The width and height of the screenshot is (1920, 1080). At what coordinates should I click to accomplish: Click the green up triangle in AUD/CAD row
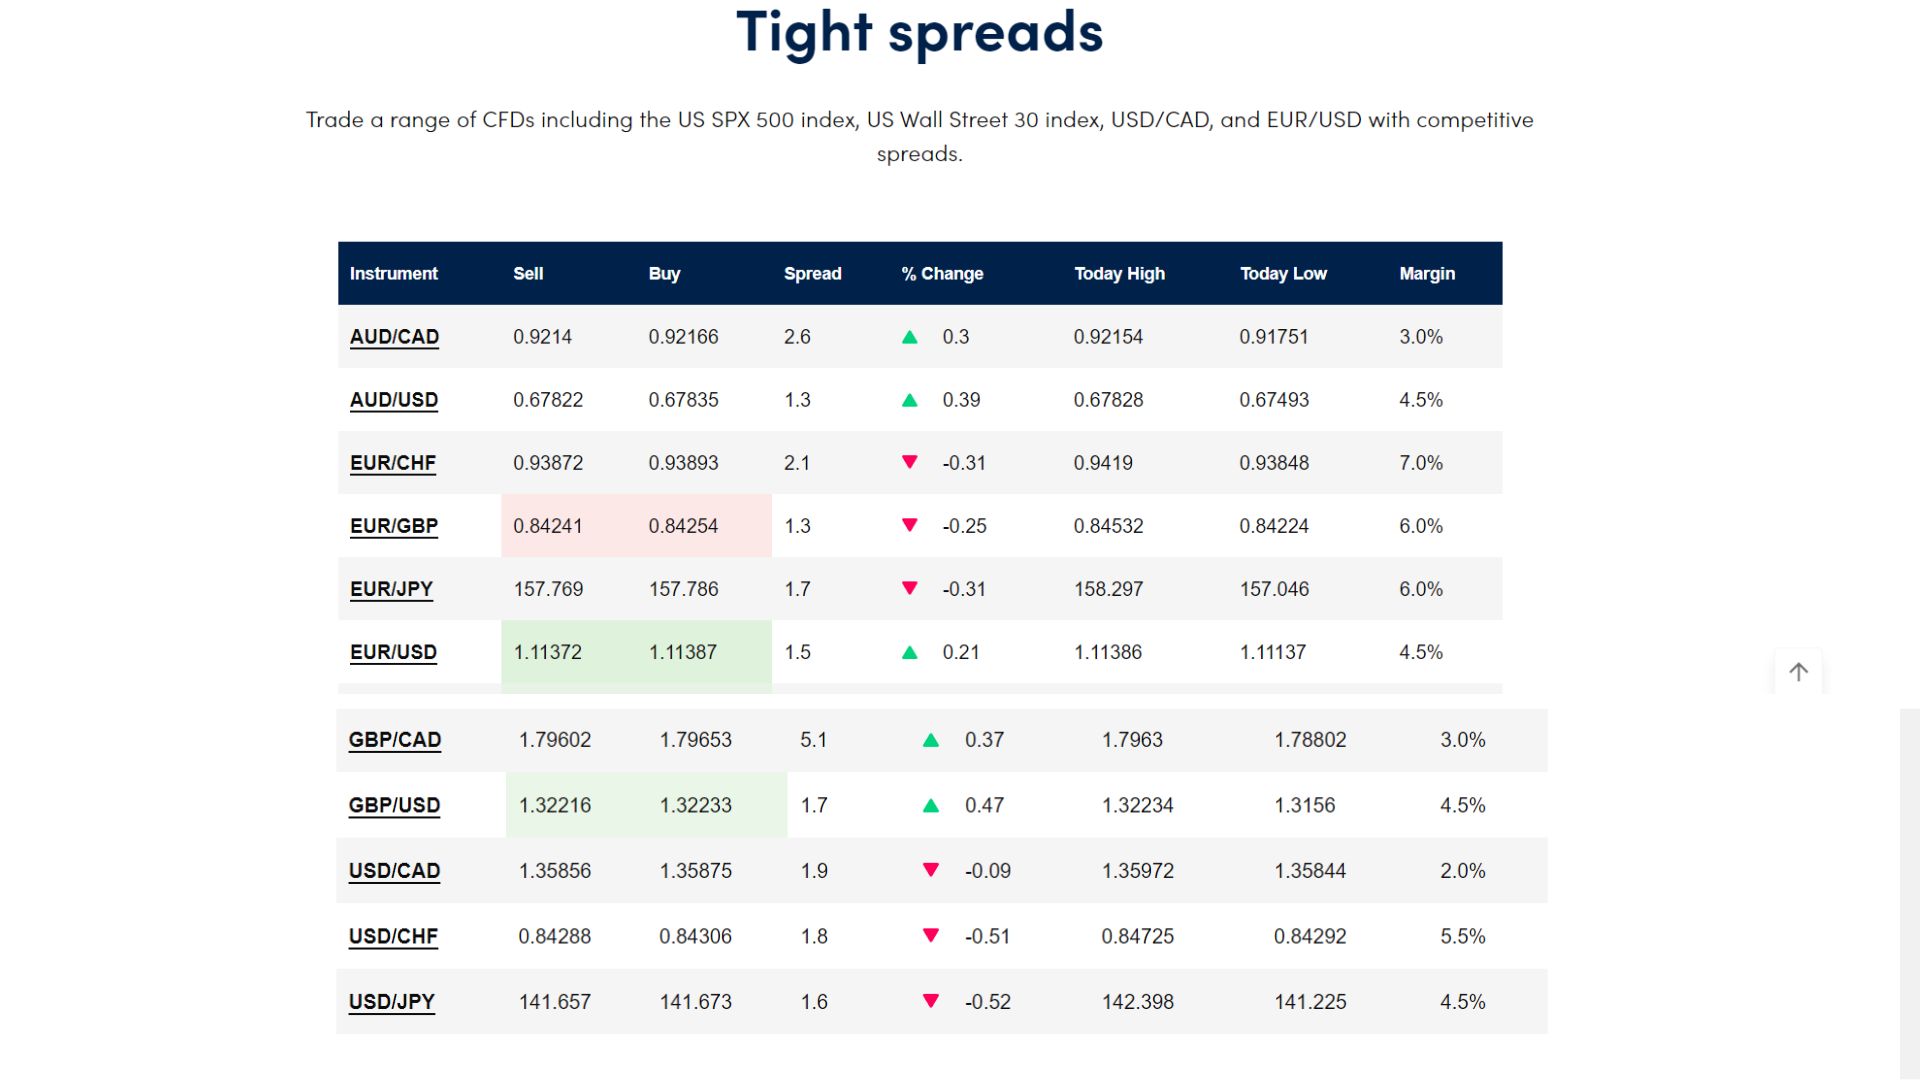(x=910, y=337)
